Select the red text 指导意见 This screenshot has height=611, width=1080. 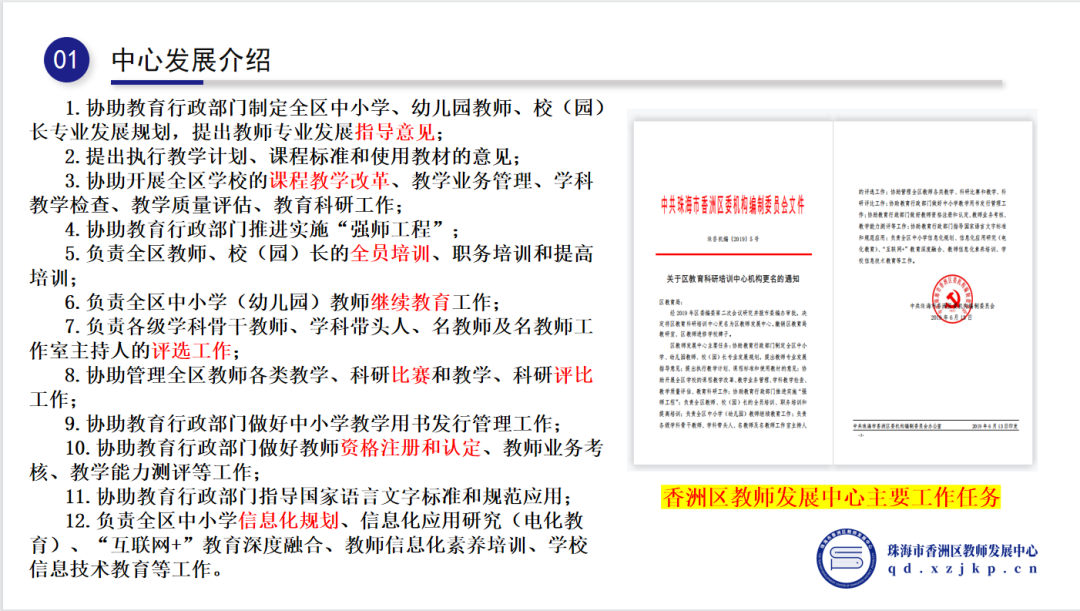click(x=395, y=132)
